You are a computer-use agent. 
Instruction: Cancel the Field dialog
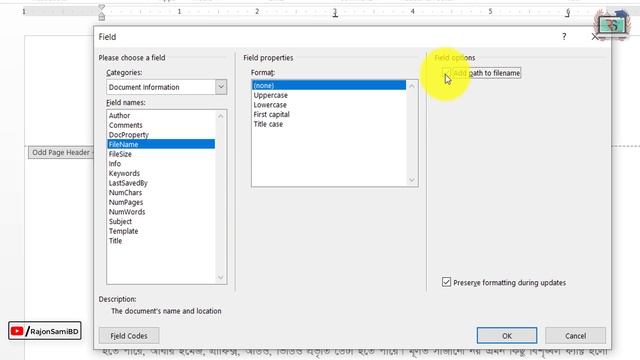click(x=576, y=336)
